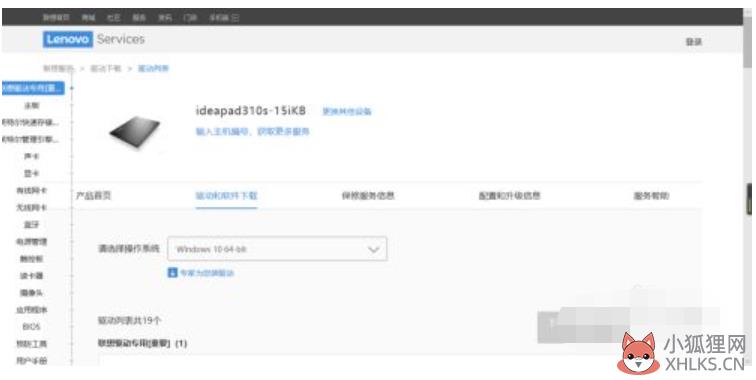Select 英特尔管理引擎 in the sidebar
The image size is (756, 380).
(x=30, y=139)
